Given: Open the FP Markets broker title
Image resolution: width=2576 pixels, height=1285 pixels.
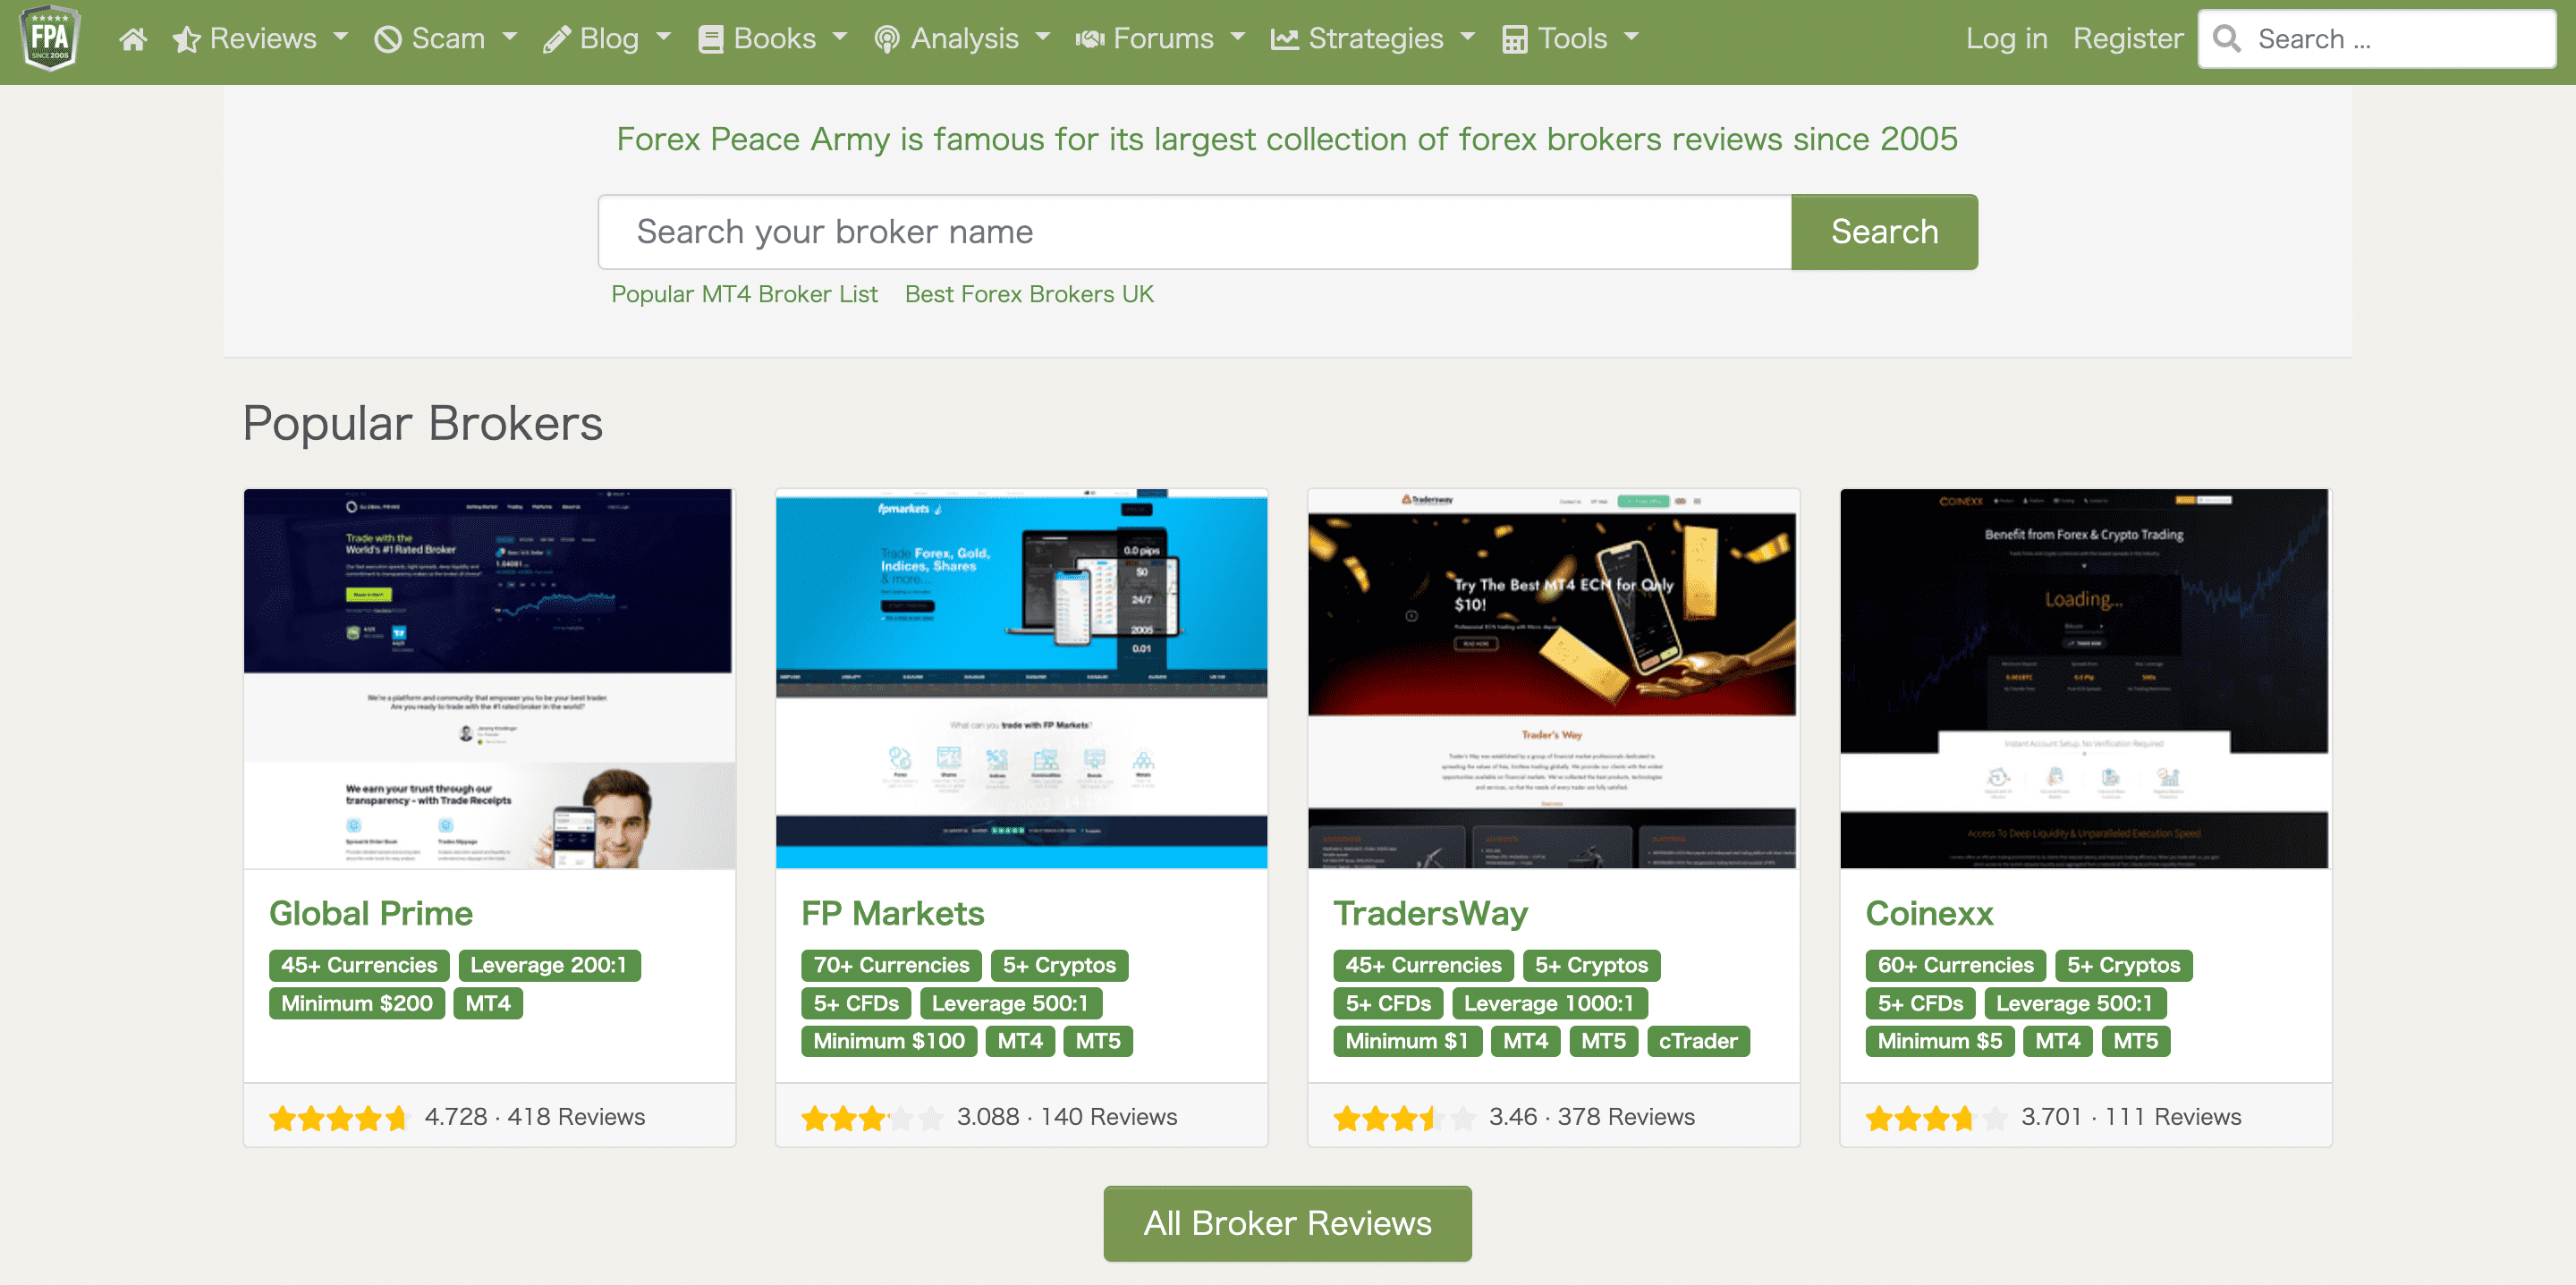Looking at the screenshot, I should (892, 913).
